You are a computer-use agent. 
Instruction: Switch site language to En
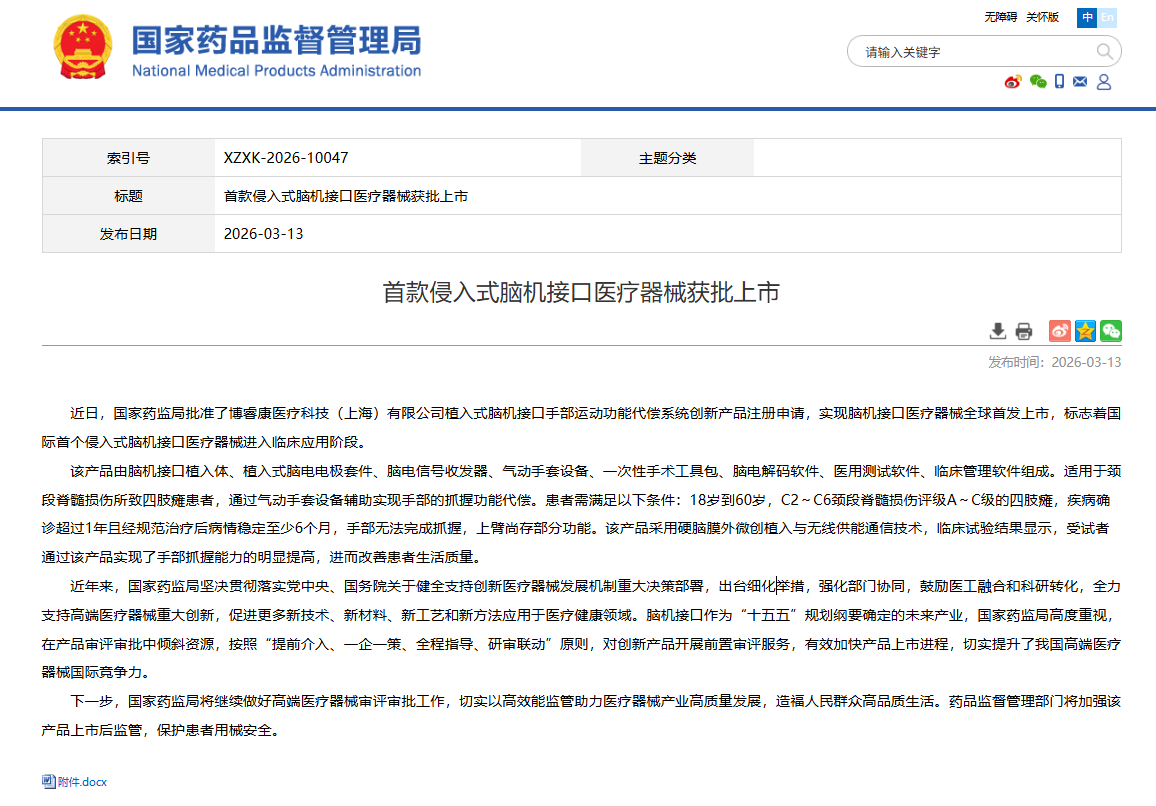[1107, 17]
